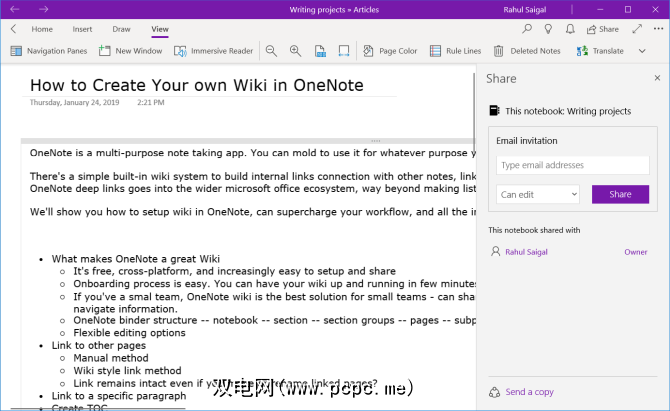Open Navigation Panes
Screen dimensions: 670x411
click(50, 50)
